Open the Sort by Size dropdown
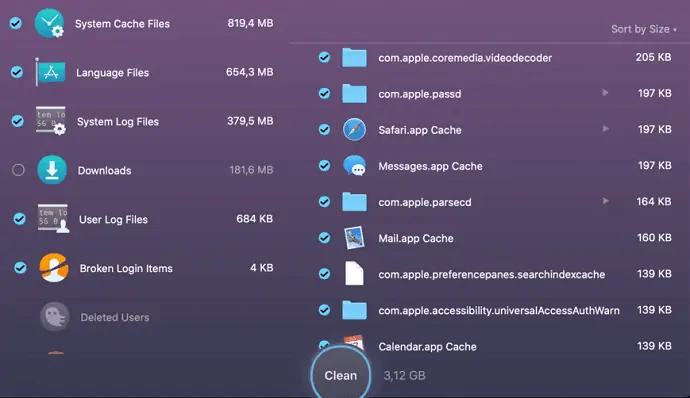This screenshot has height=398, width=690. tap(644, 29)
